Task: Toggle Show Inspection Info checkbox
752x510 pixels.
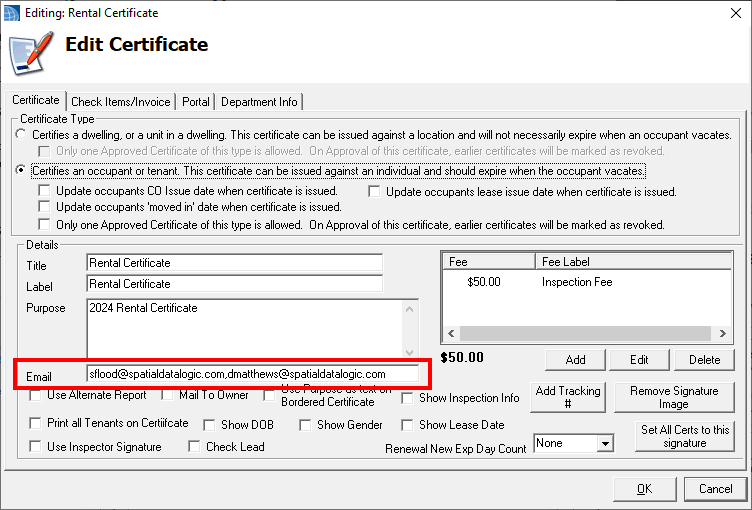Action: tap(407, 398)
